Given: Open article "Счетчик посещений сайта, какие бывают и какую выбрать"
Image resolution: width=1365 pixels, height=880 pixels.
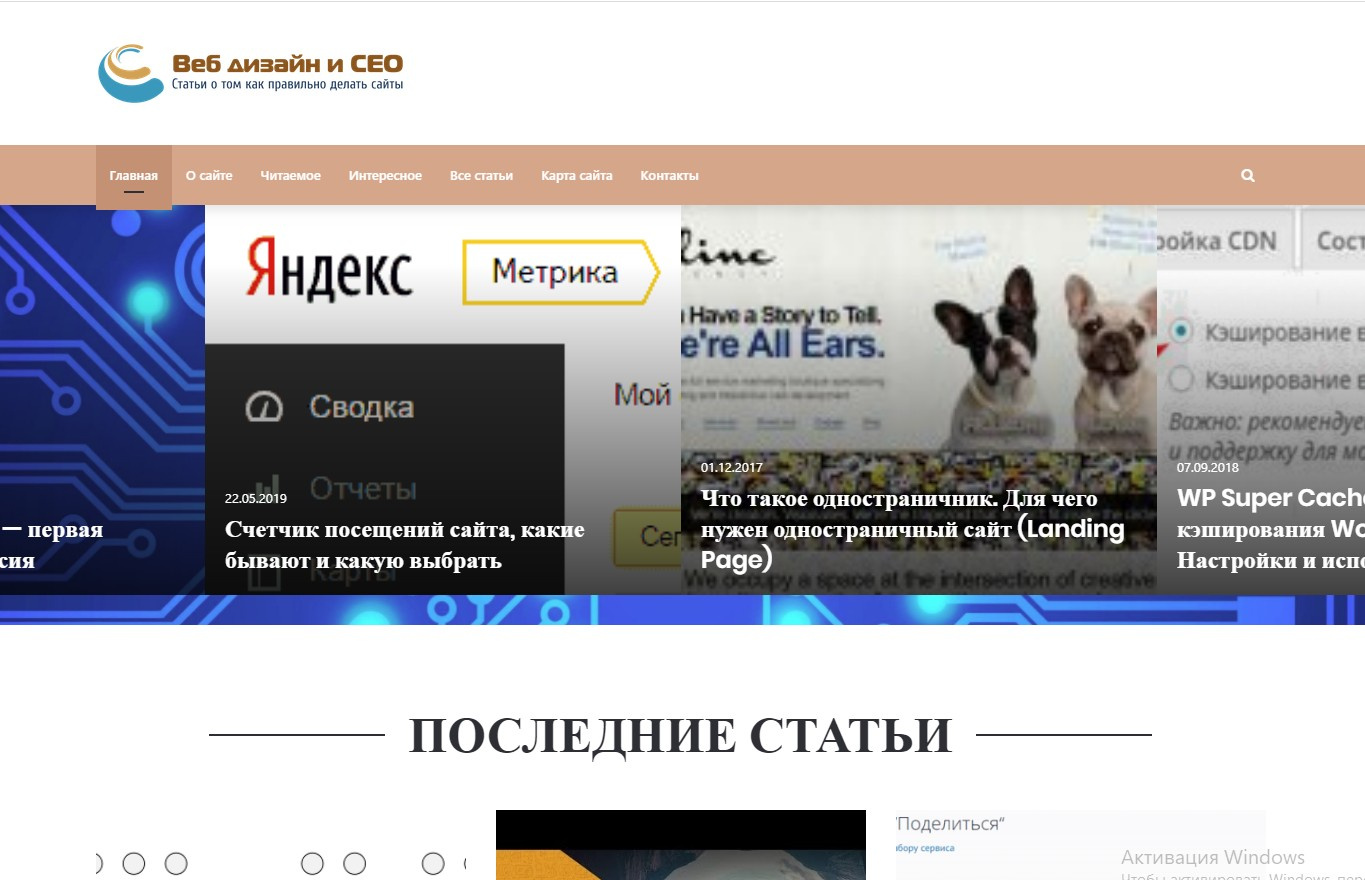Looking at the screenshot, I should click(x=405, y=545).
